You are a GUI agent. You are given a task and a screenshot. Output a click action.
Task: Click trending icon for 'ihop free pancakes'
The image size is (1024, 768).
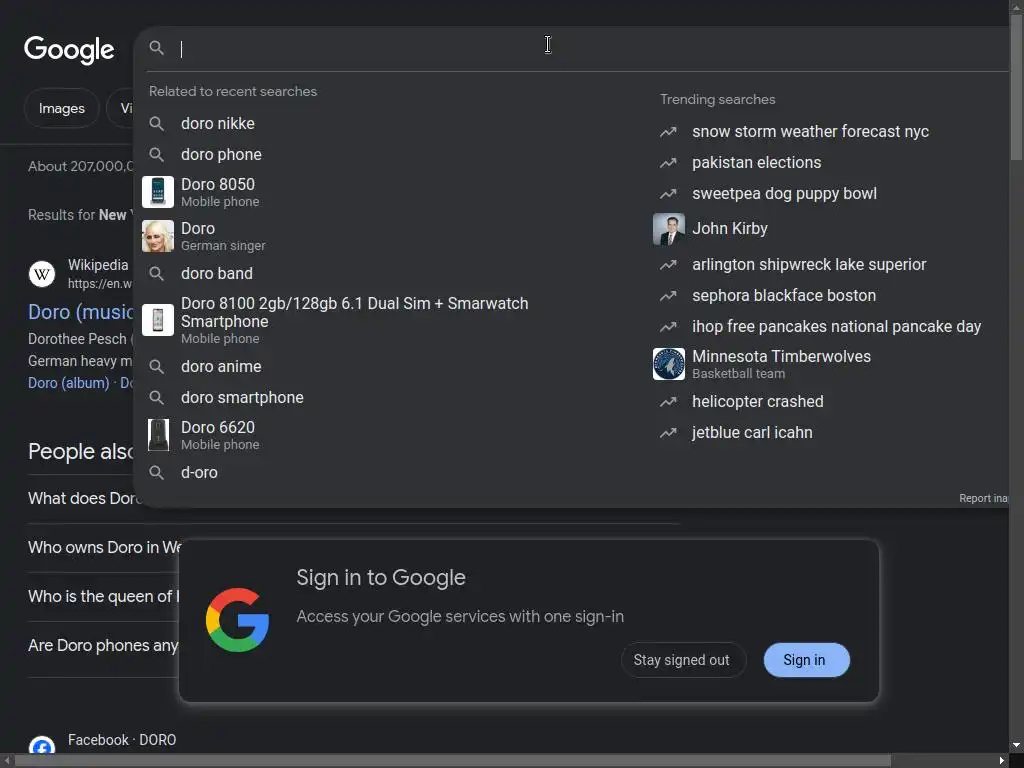(668, 327)
